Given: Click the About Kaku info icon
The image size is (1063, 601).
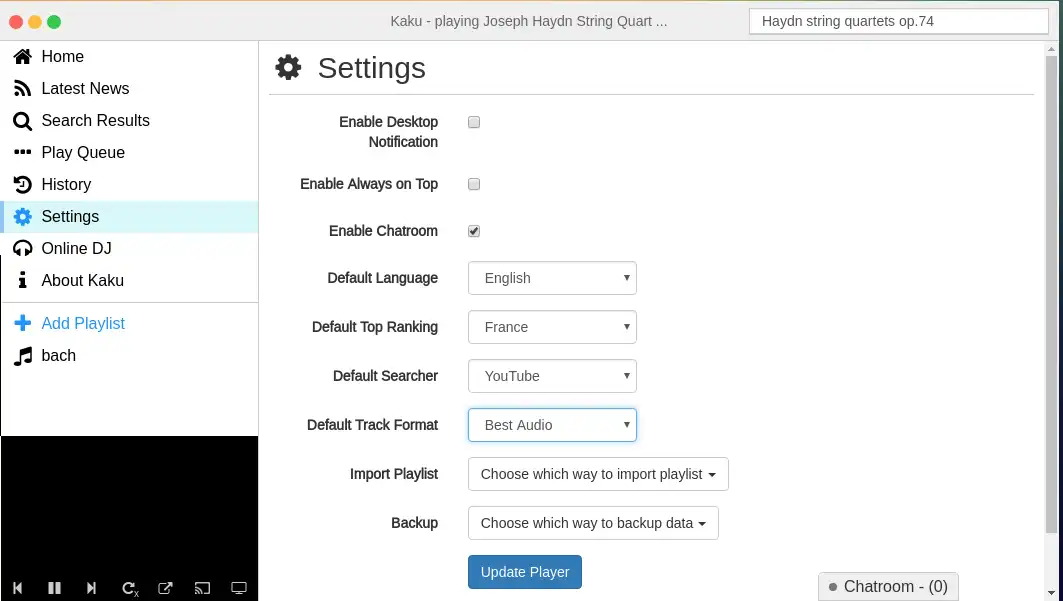Looking at the screenshot, I should [22, 280].
